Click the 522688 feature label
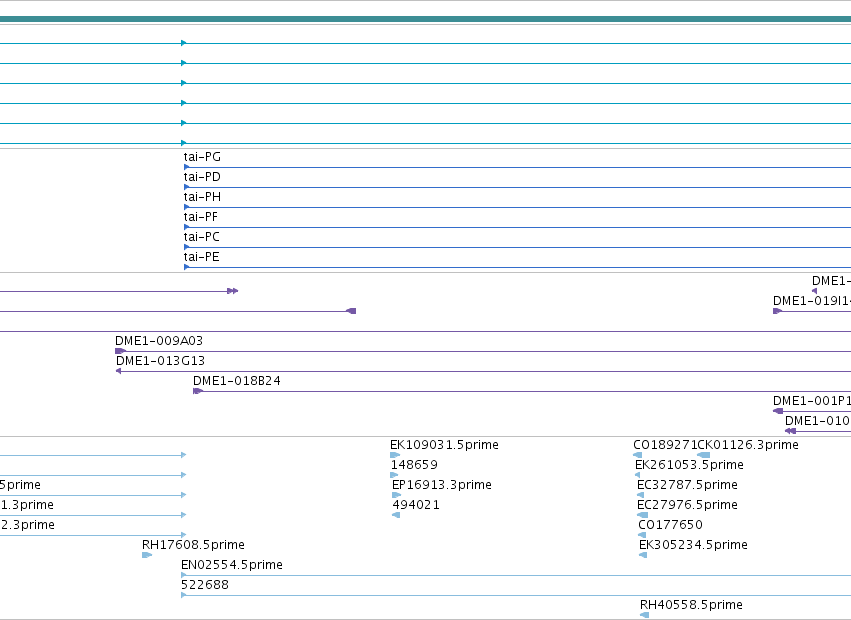This screenshot has height=620, width=851. click(205, 585)
